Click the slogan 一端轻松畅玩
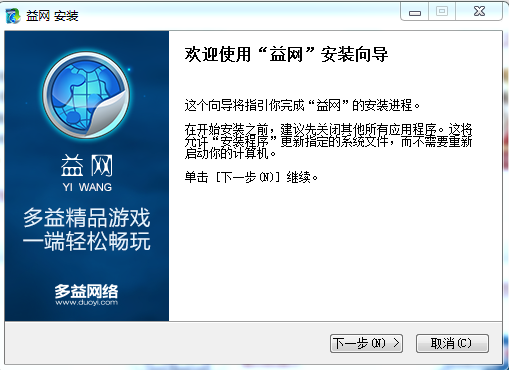509x370 pixels. click(x=87, y=241)
